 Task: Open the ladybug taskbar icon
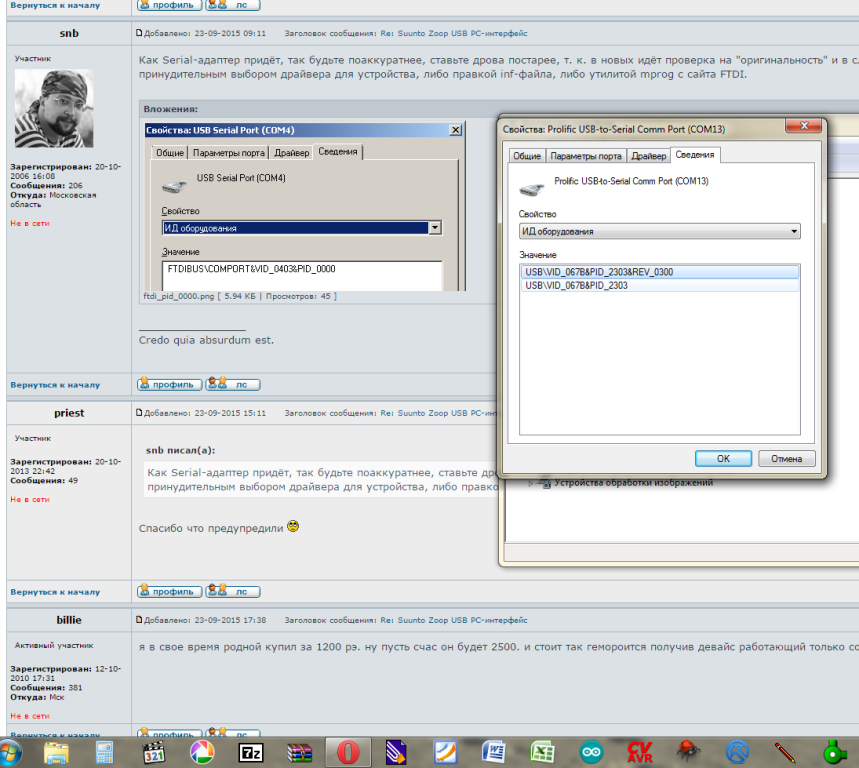(x=688, y=752)
